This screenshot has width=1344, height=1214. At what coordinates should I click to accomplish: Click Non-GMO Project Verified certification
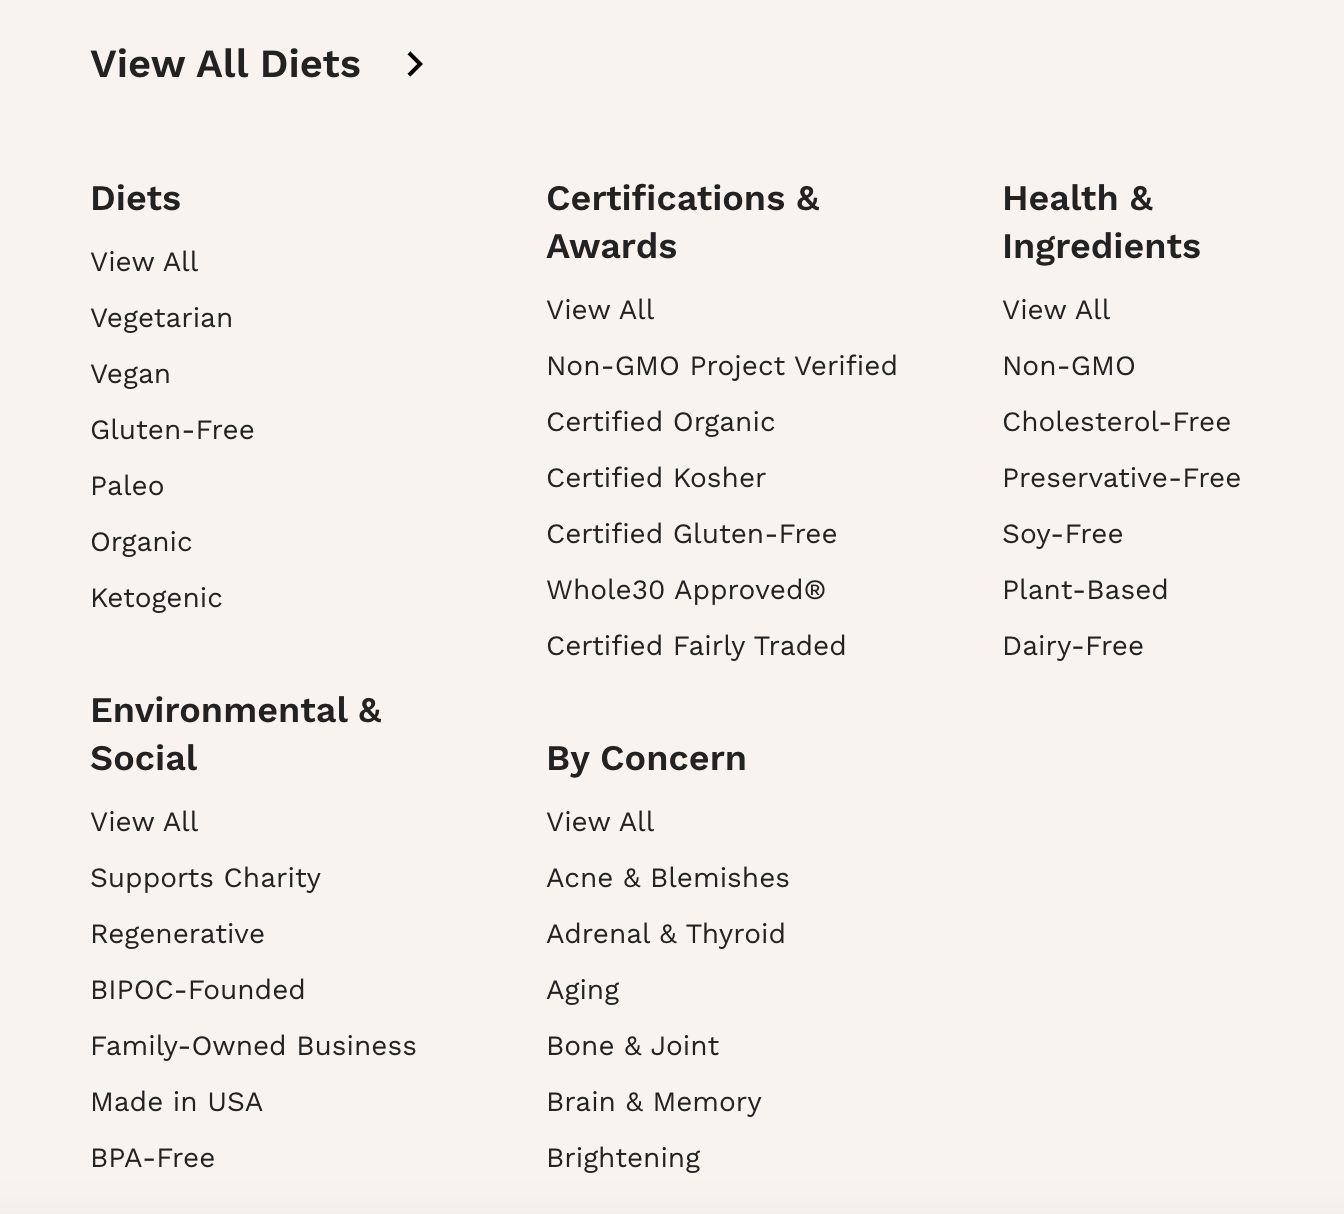[x=721, y=366]
